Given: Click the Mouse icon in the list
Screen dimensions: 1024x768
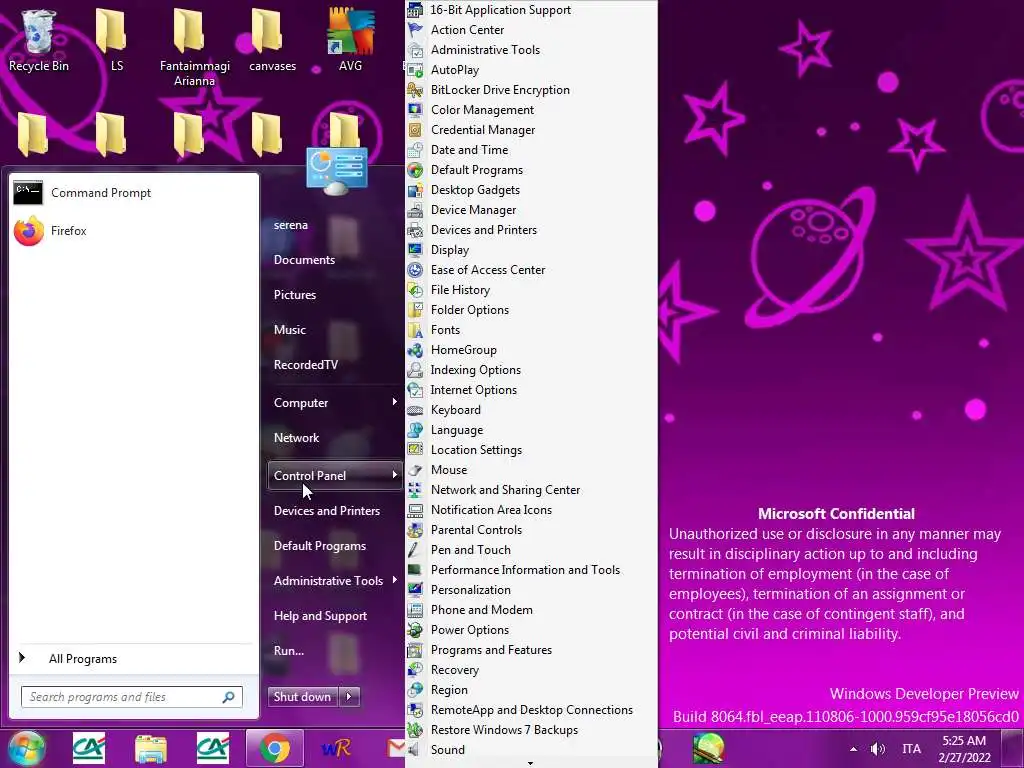Looking at the screenshot, I should tap(415, 470).
